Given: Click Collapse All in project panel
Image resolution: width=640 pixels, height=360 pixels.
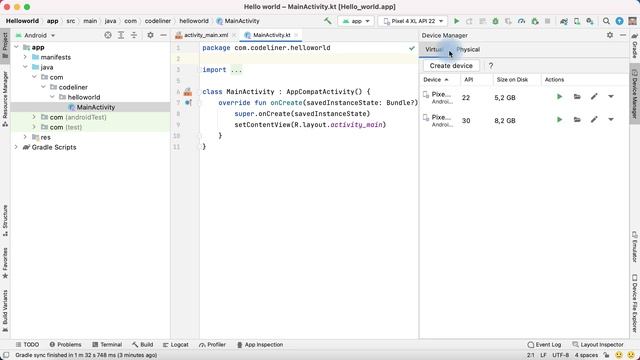Looking at the screenshot, I should pos(134,35).
